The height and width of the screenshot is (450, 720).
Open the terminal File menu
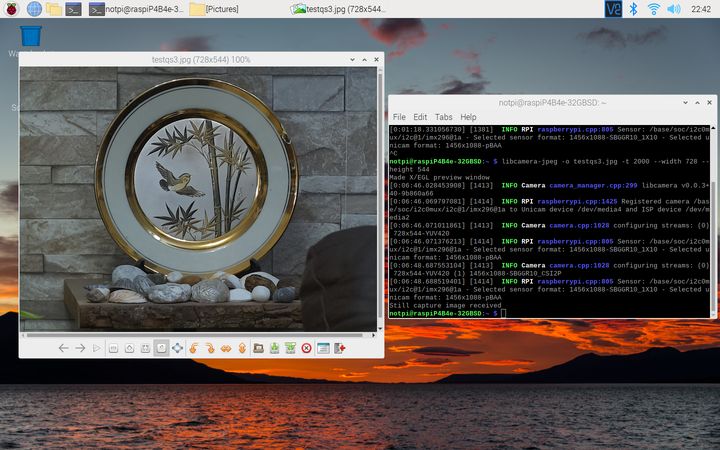click(x=399, y=117)
